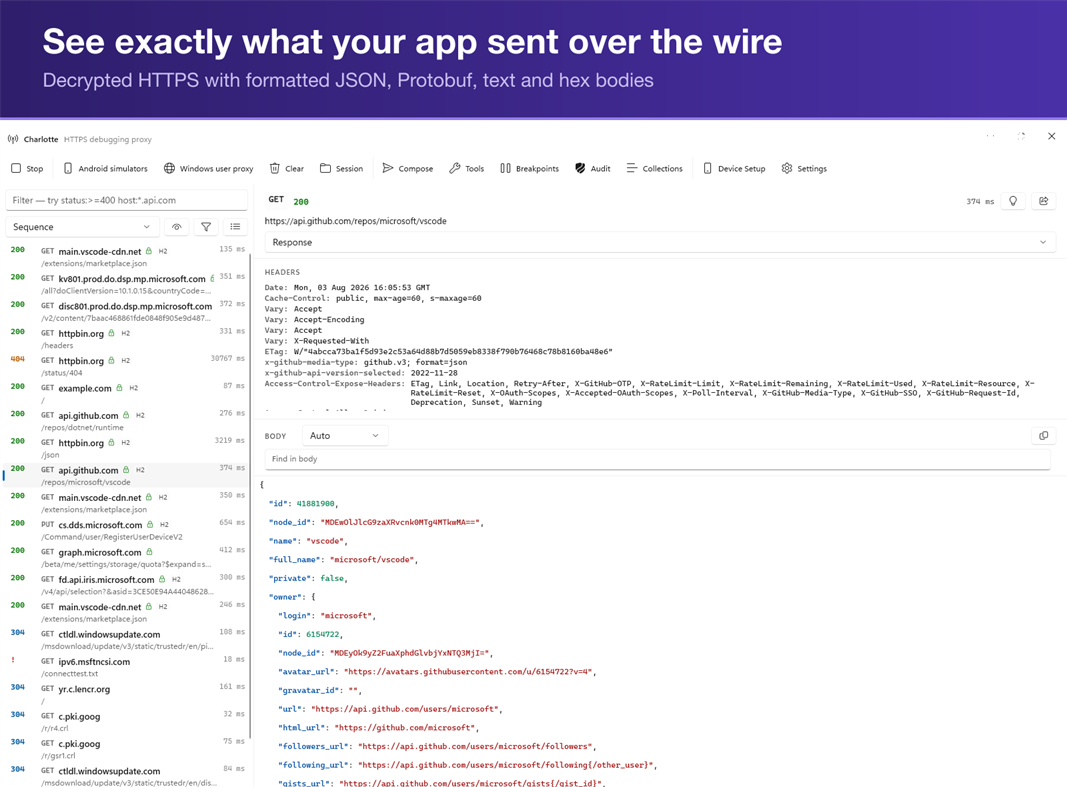The height and width of the screenshot is (787, 1067).
Task: Focus the request filter field
Action: tap(127, 200)
